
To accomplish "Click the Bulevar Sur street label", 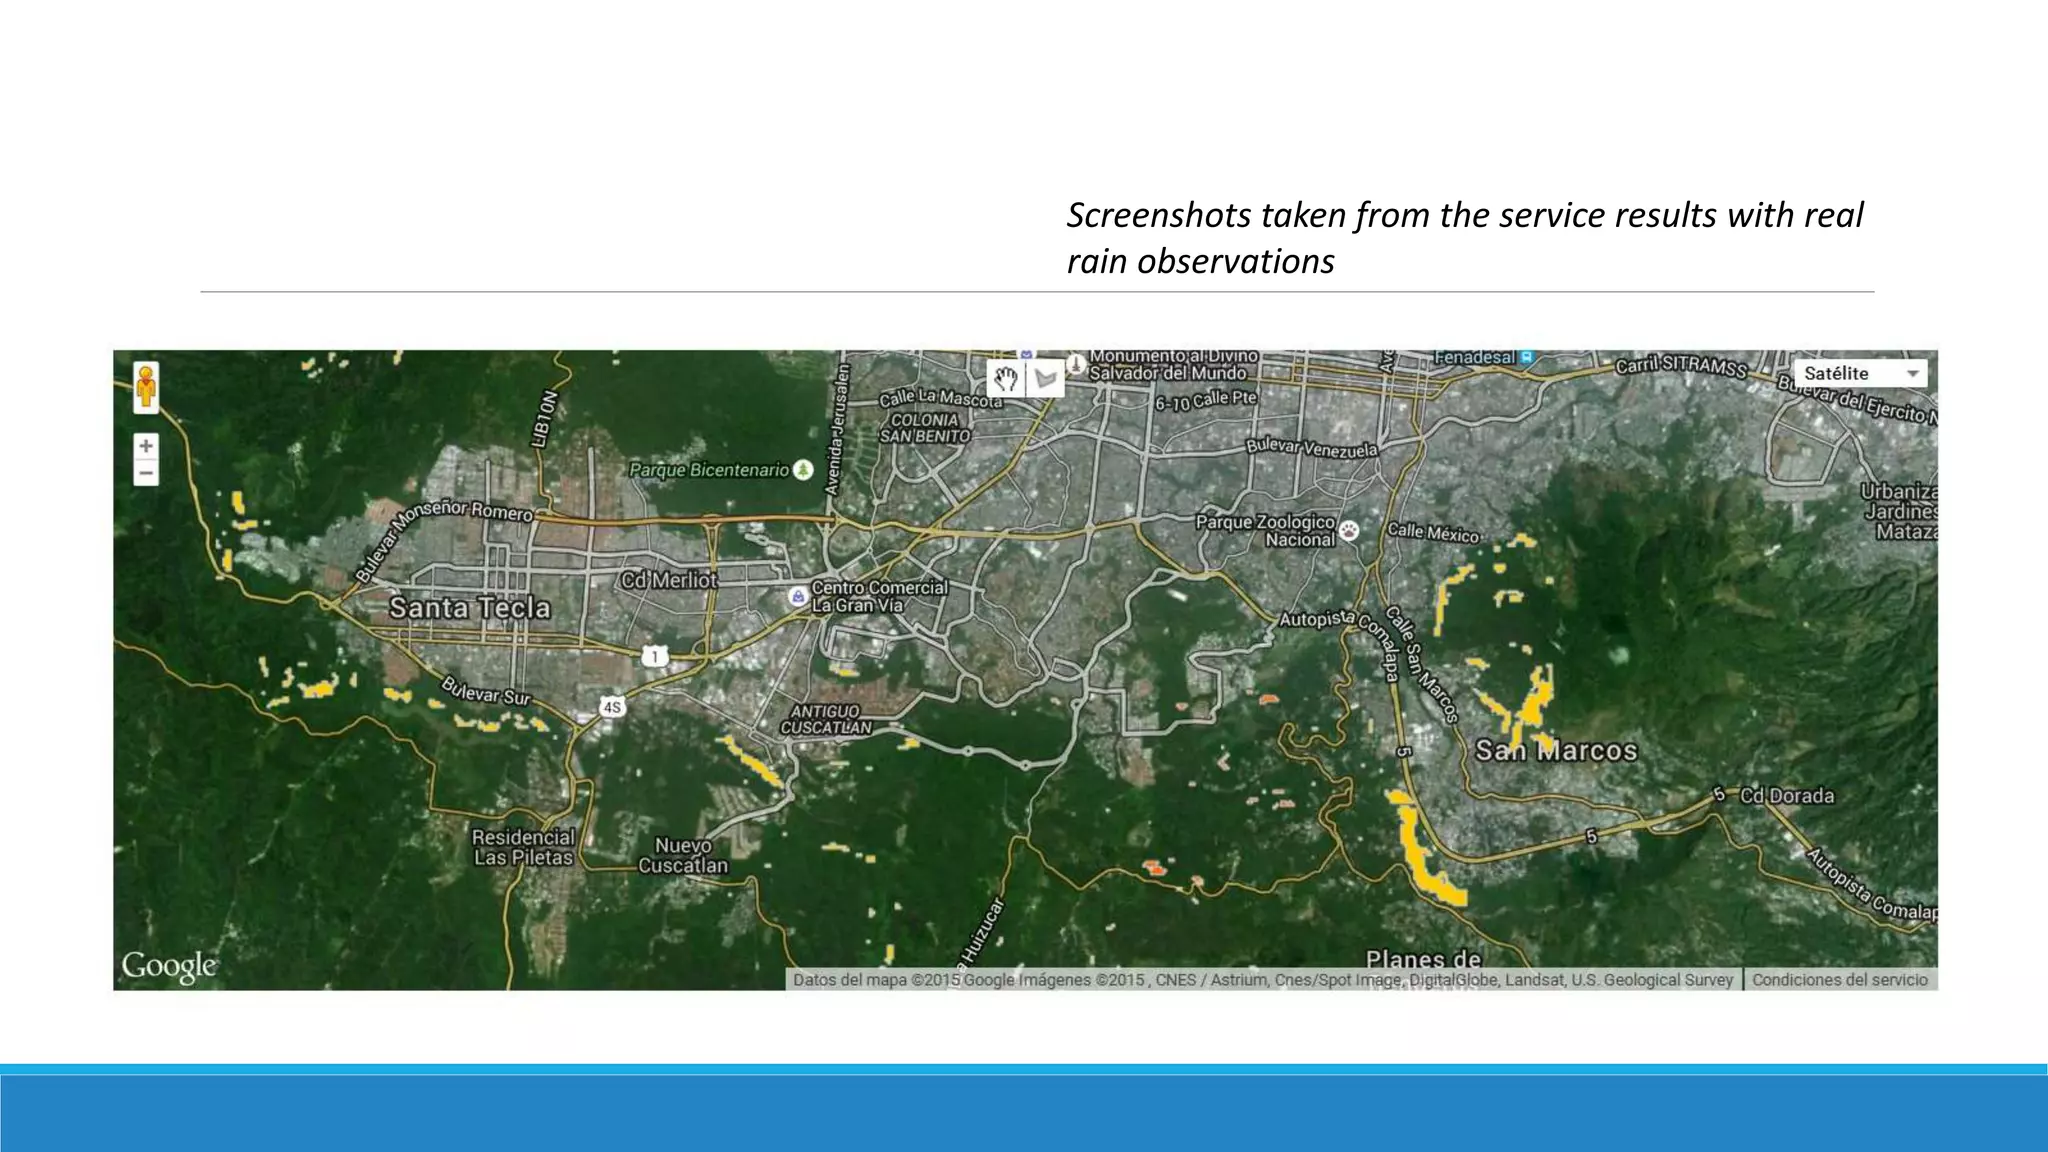I will pos(486,691).
